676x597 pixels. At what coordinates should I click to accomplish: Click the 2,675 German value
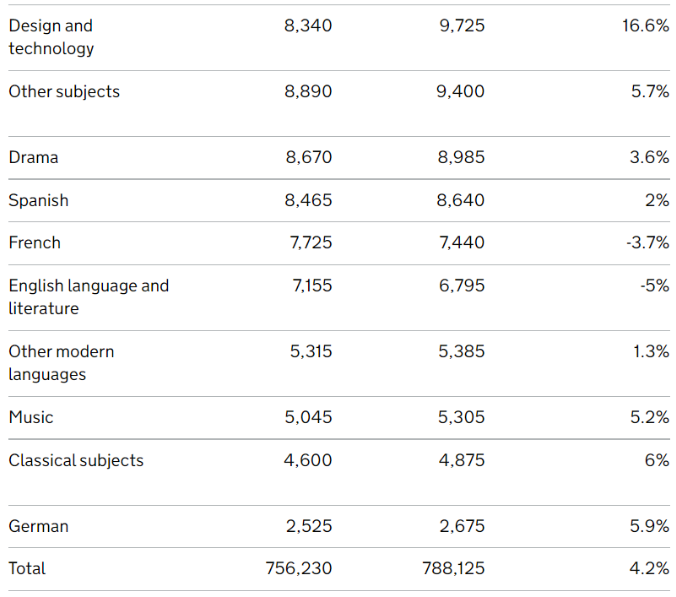[x=461, y=527]
